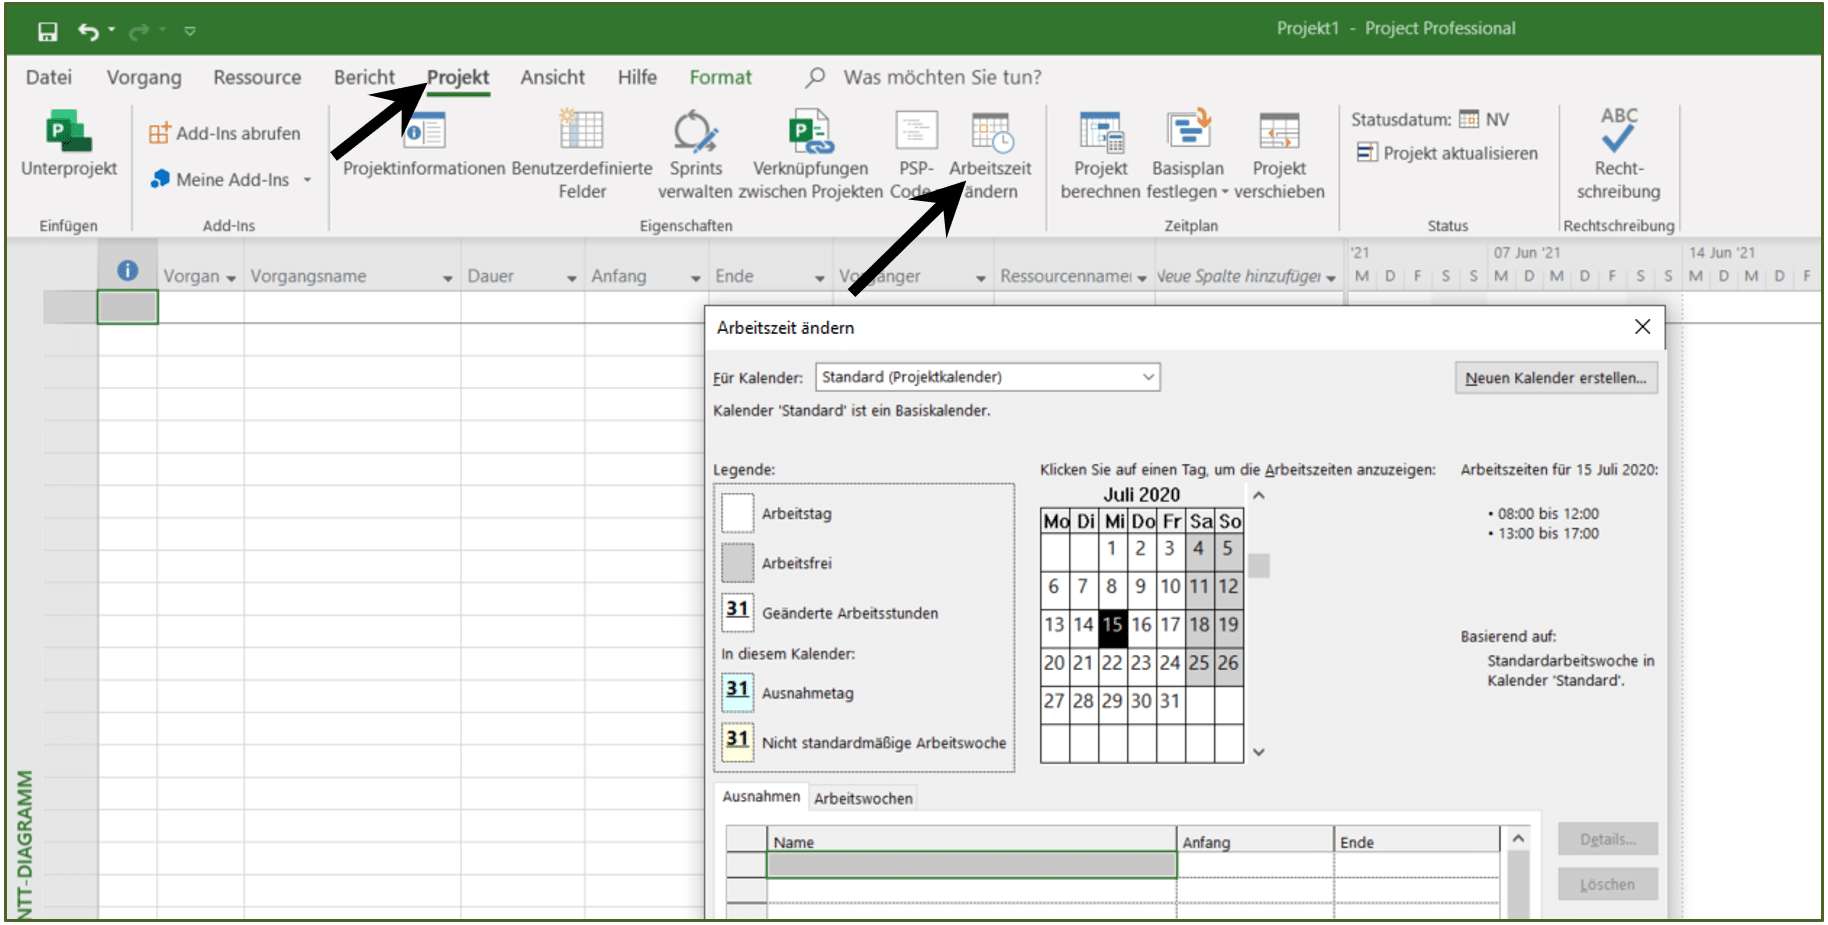This screenshot has width=1828, height=925.
Task: Open Verknüpfungen zwischen Projekten
Action: (810, 131)
